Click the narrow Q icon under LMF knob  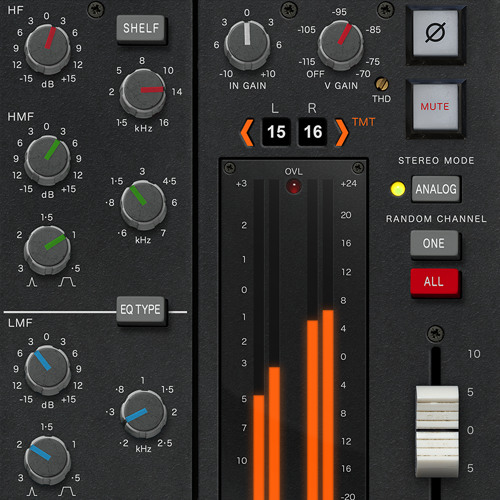(32, 492)
